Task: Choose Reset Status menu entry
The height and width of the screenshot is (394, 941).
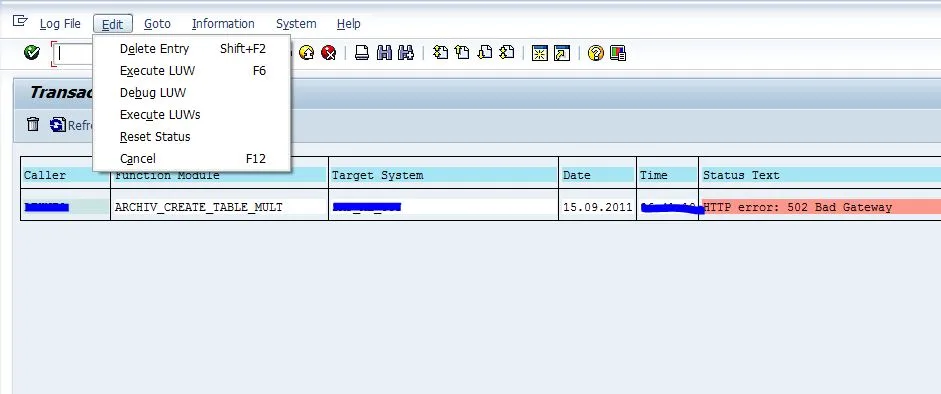Action: 192,137
